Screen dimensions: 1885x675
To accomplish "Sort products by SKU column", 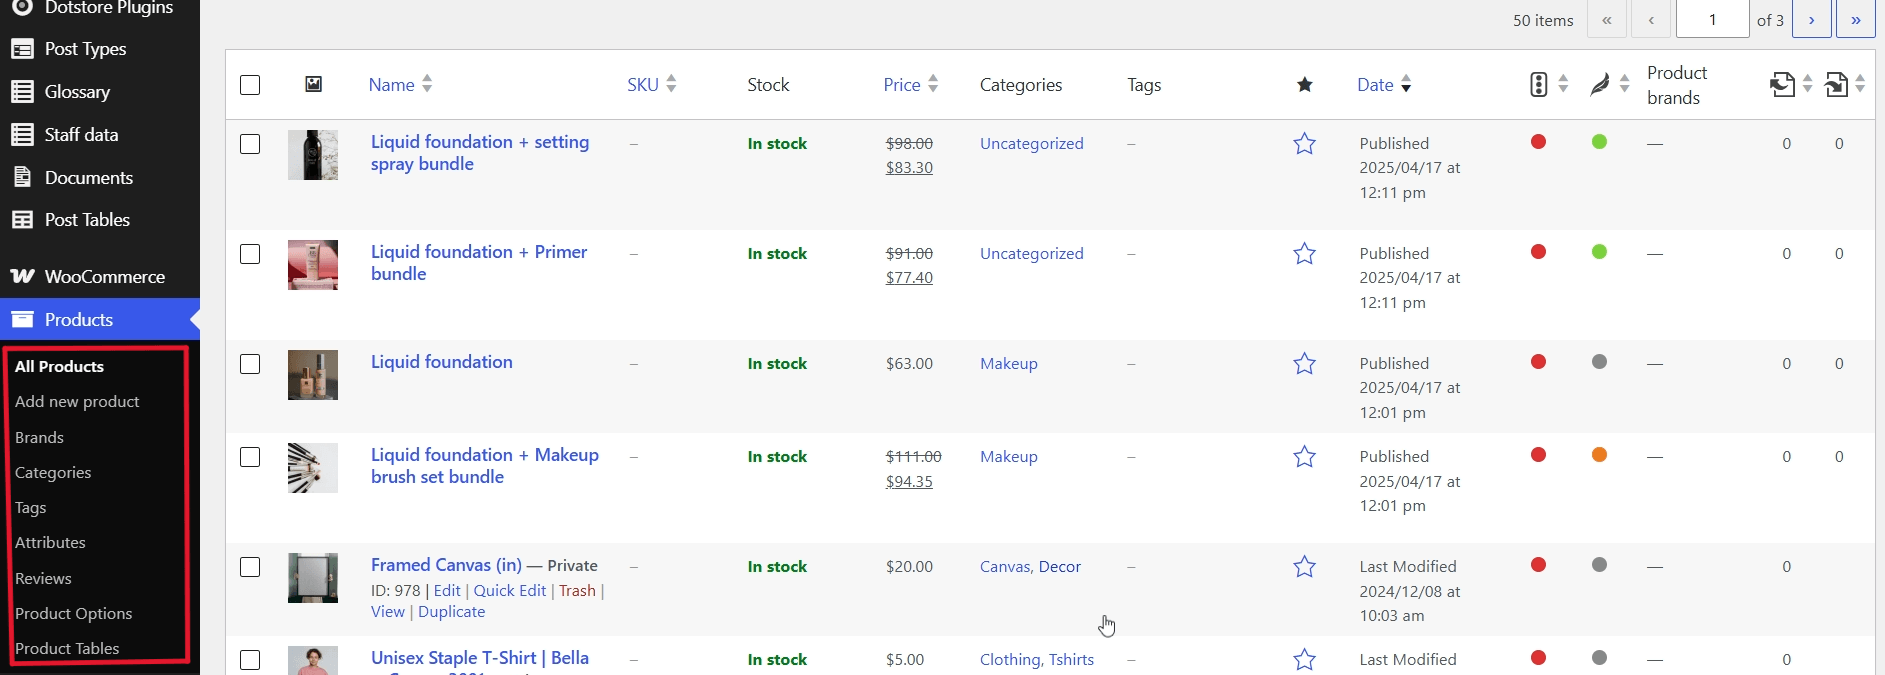I will [652, 85].
